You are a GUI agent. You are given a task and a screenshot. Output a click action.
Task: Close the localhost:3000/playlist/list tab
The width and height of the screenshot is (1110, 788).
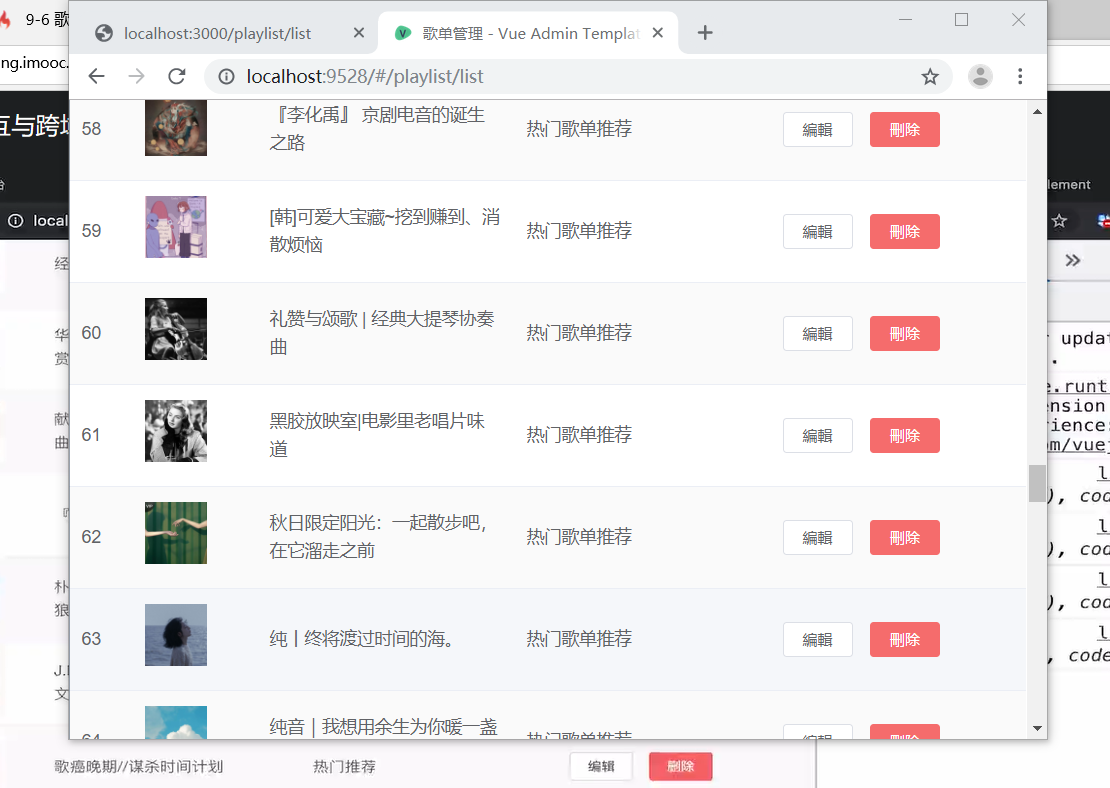click(x=359, y=33)
